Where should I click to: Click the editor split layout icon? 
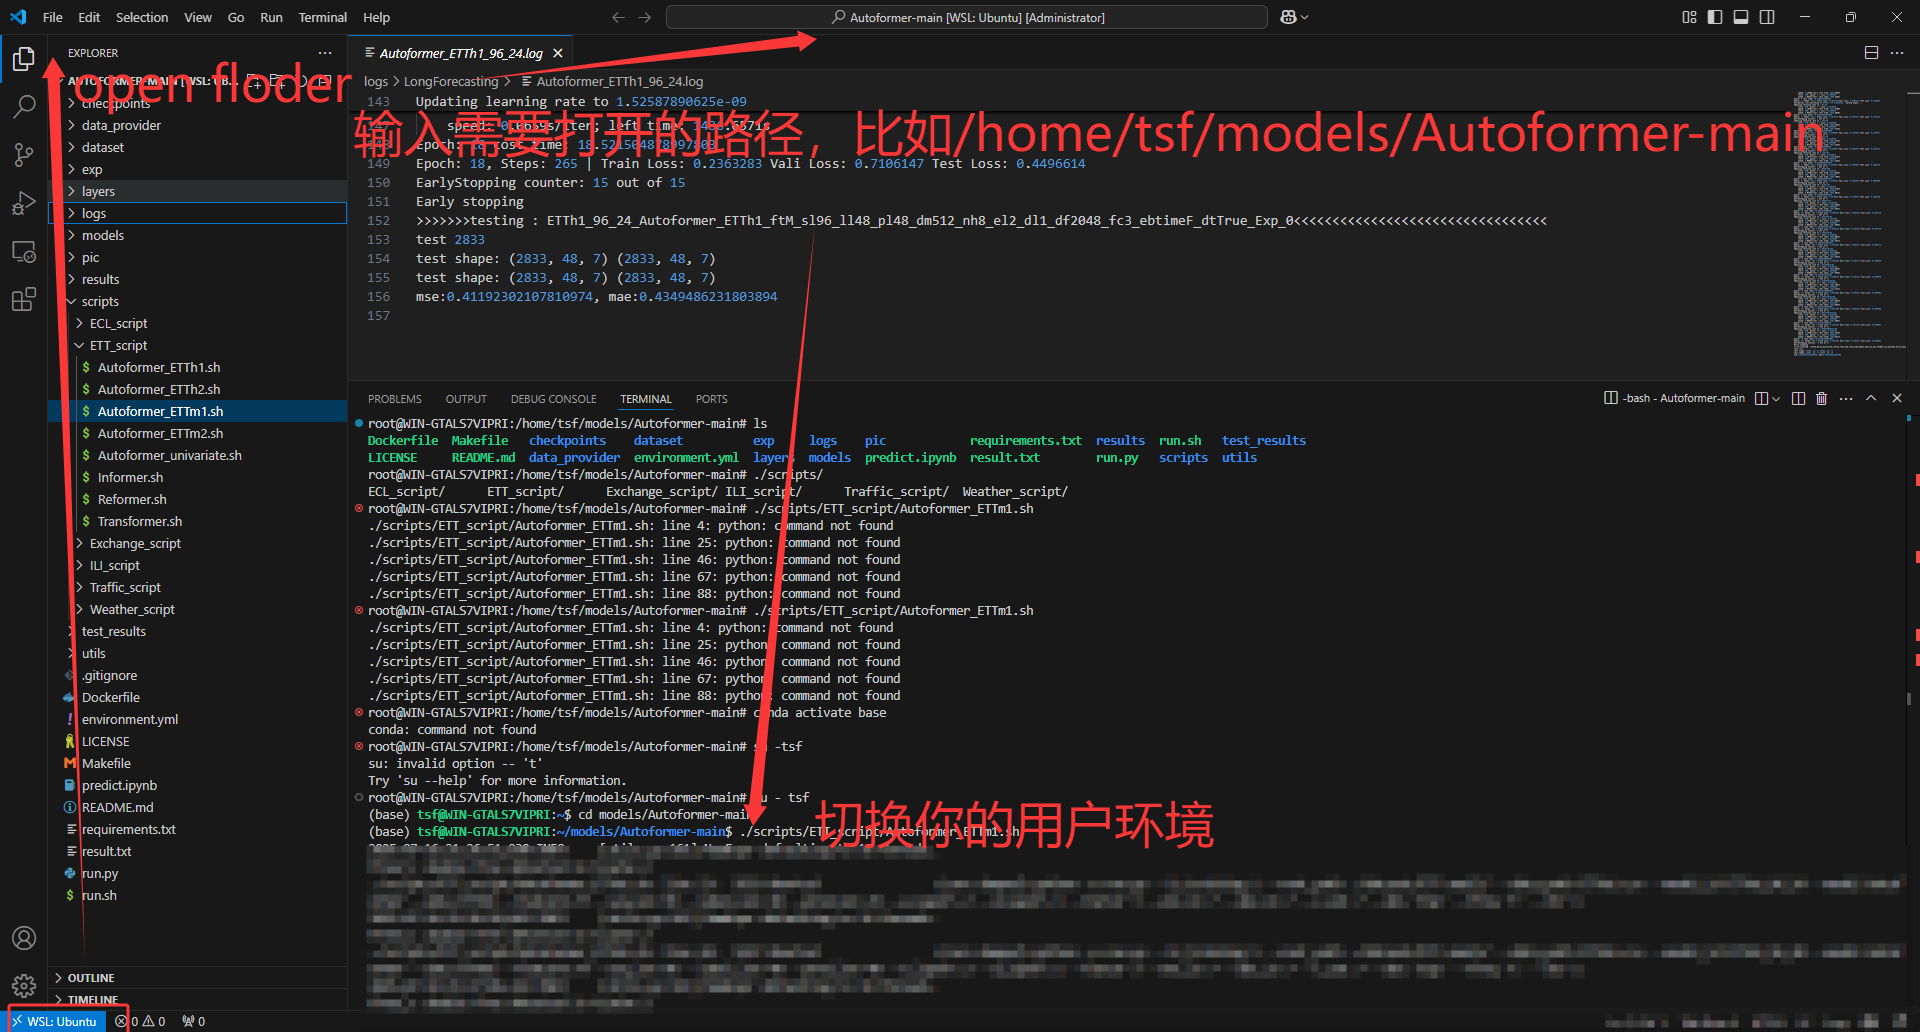point(1871,53)
